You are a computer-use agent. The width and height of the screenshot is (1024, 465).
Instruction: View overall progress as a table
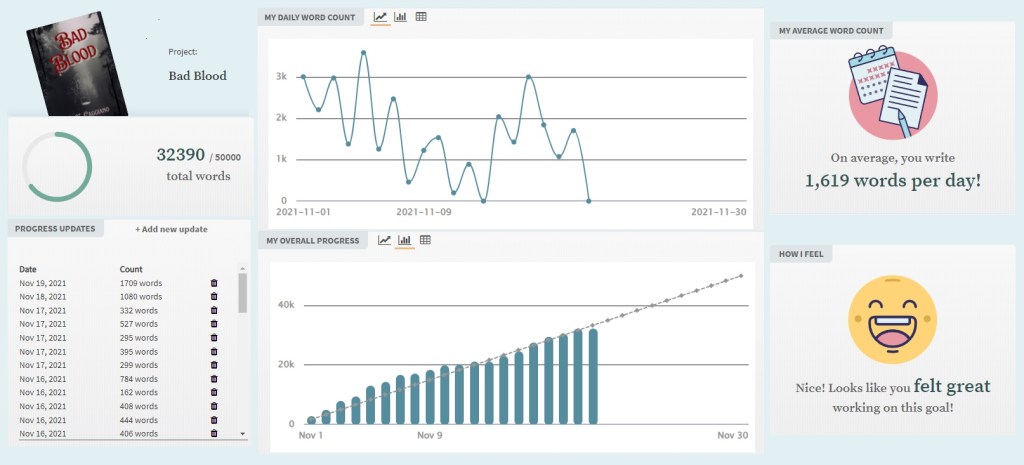425,240
